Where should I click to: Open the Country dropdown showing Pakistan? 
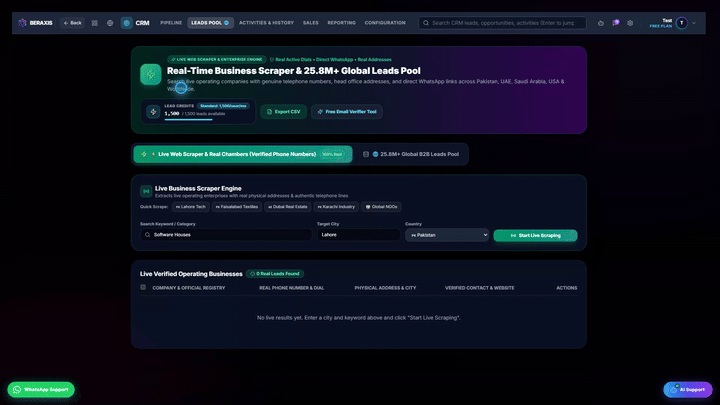(447, 235)
